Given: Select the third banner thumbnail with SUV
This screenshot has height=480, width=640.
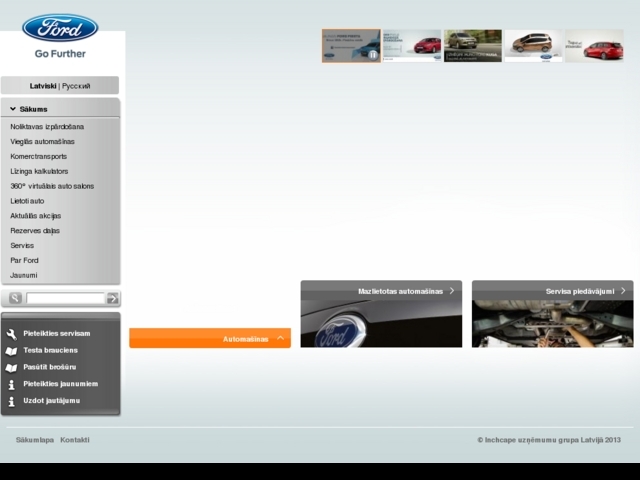Looking at the screenshot, I should tap(473, 46).
